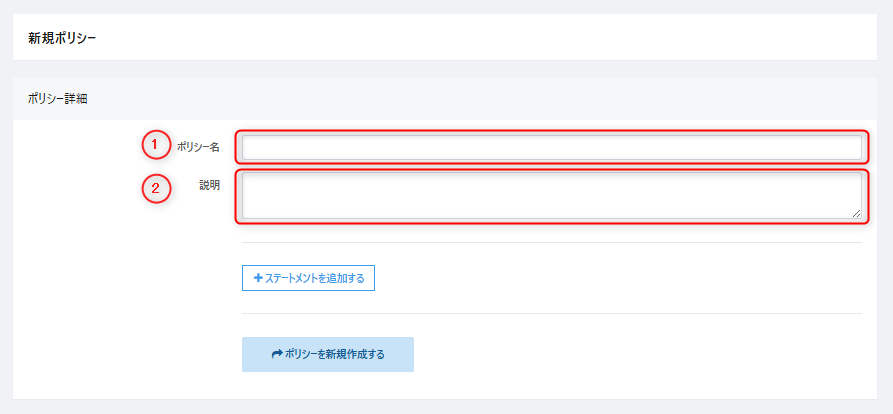Image resolution: width=893 pixels, height=414 pixels.
Task: Click the ステートメントを追加する button text
Action: (x=315, y=278)
